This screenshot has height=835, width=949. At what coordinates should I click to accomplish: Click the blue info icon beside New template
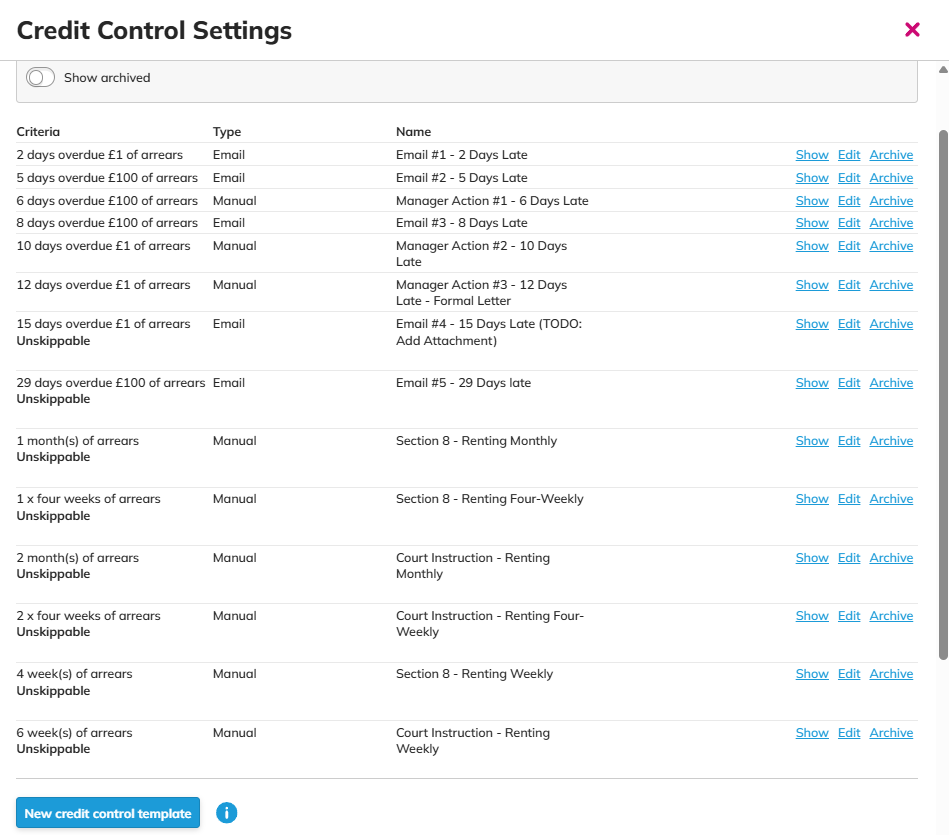point(227,813)
